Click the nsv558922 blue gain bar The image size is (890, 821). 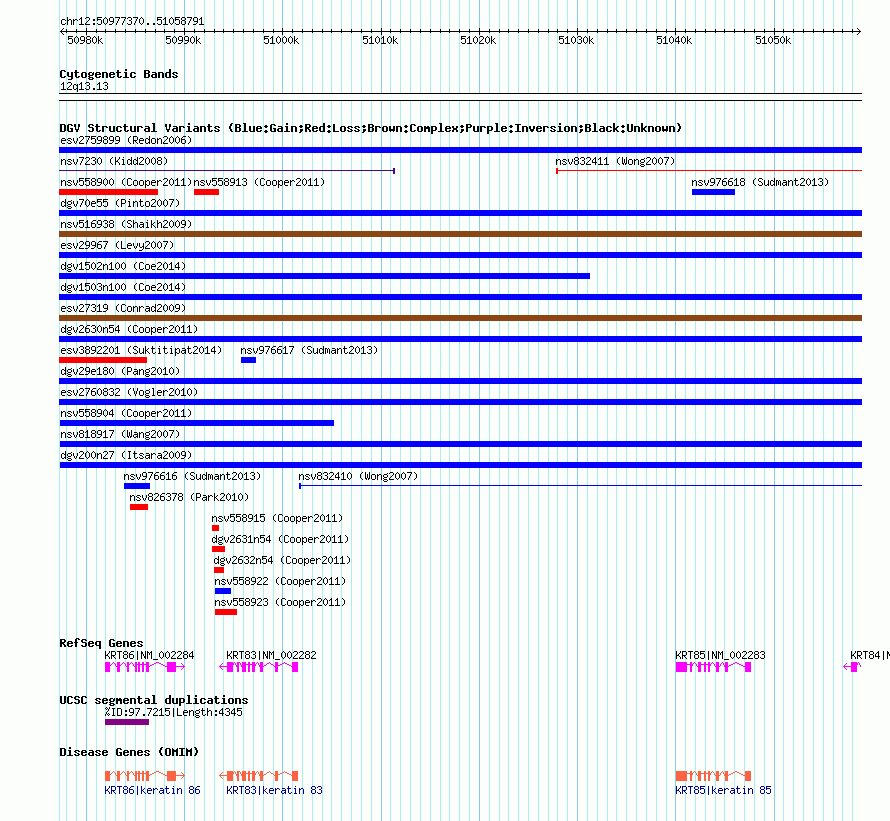223,591
